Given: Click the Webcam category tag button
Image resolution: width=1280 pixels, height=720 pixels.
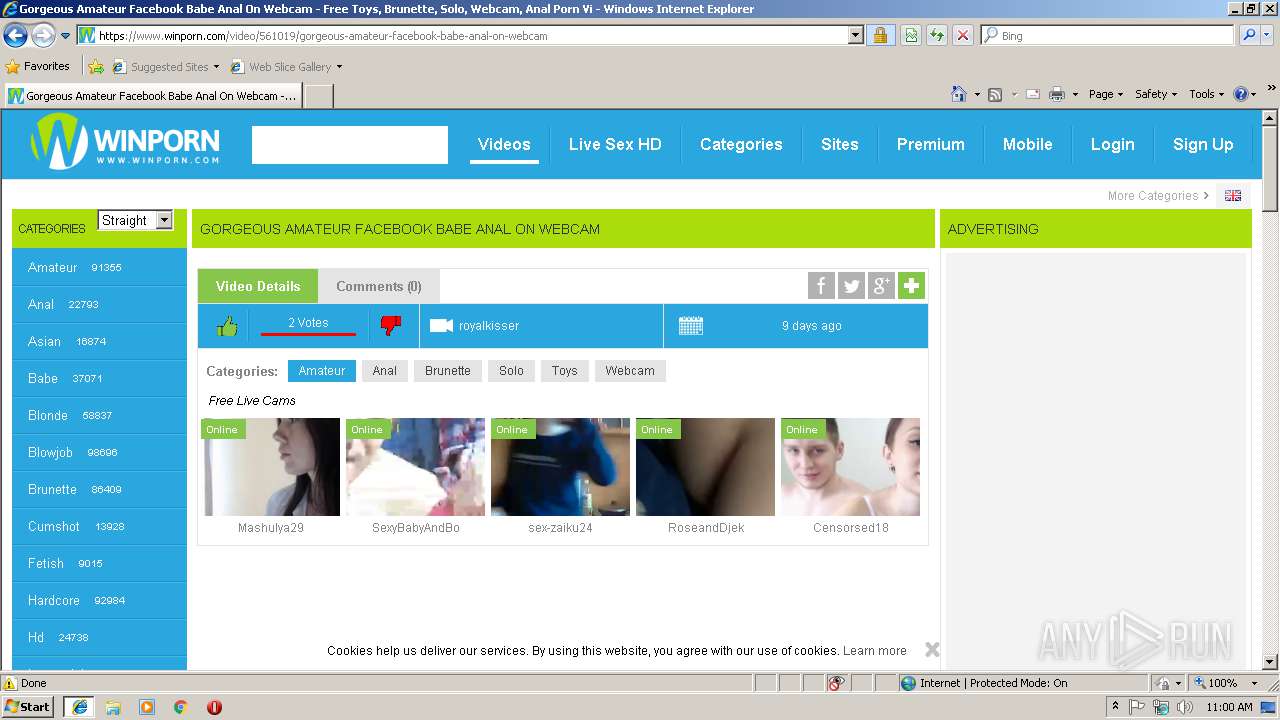Looking at the screenshot, I should 630,371.
